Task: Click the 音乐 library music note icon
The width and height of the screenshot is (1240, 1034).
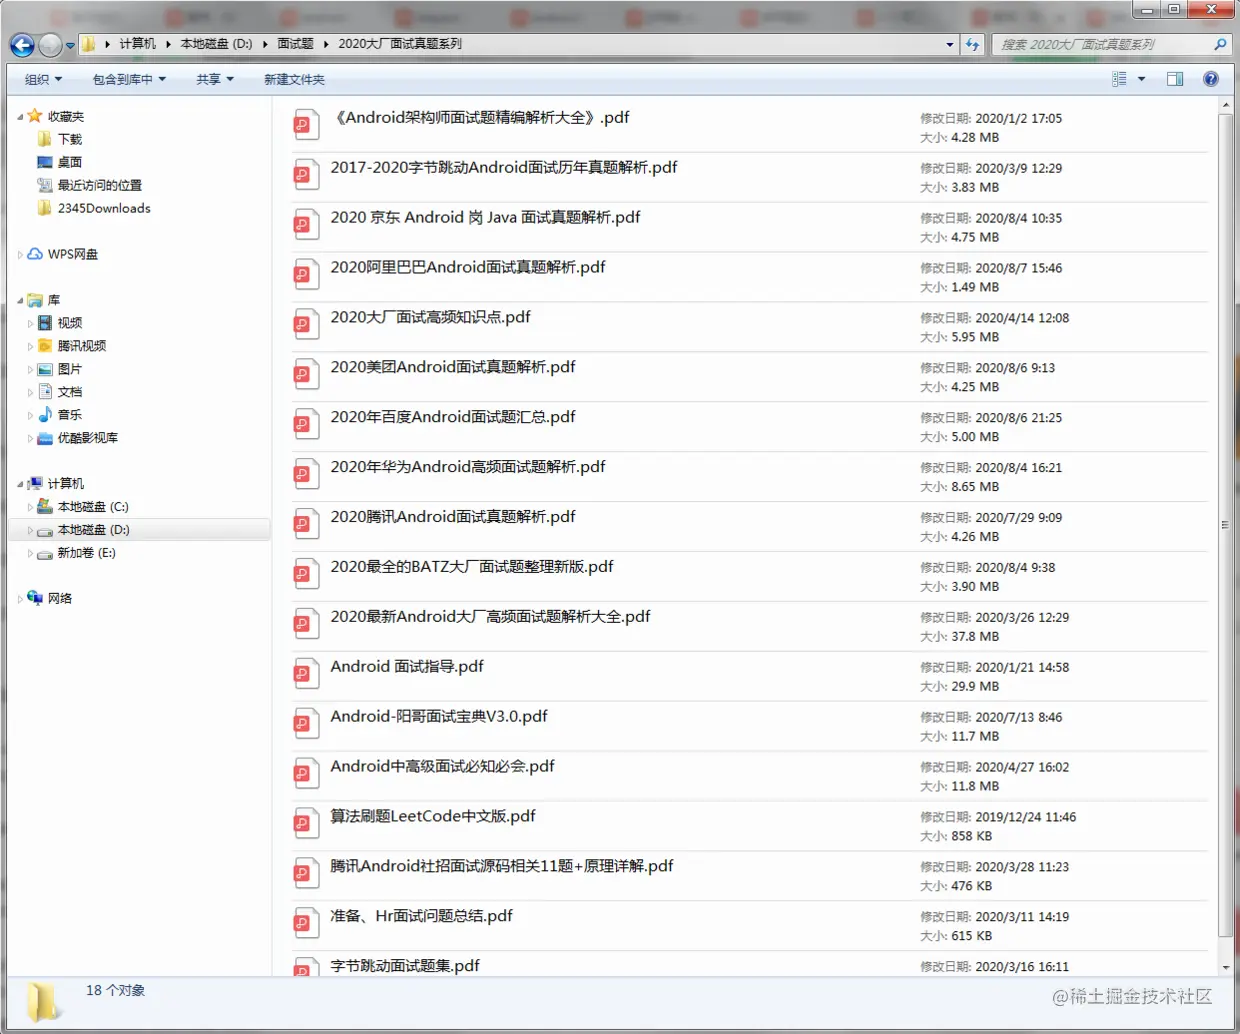Action: [45, 415]
